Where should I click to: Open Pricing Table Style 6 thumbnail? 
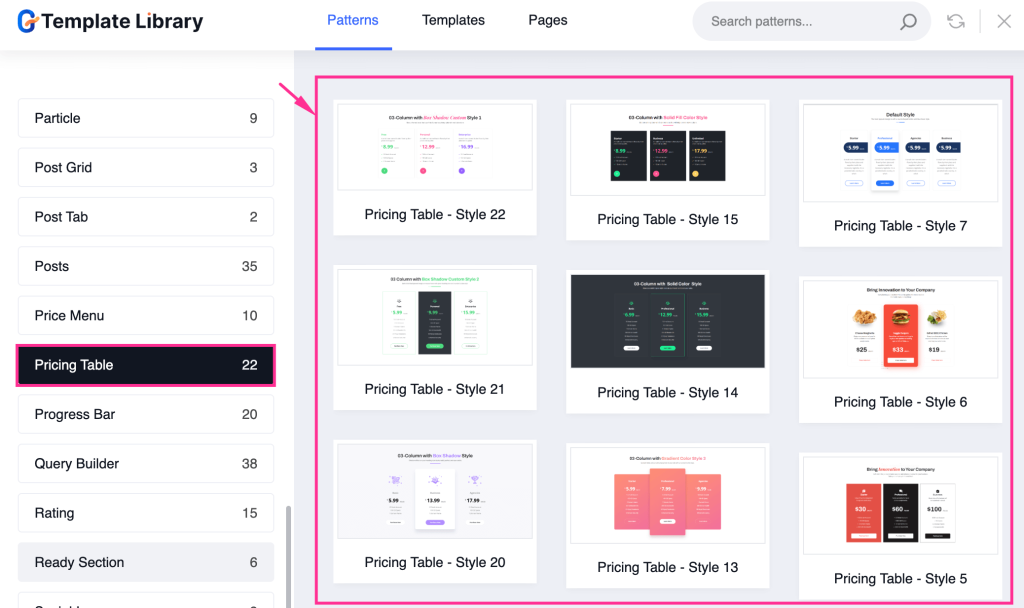pos(901,329)
